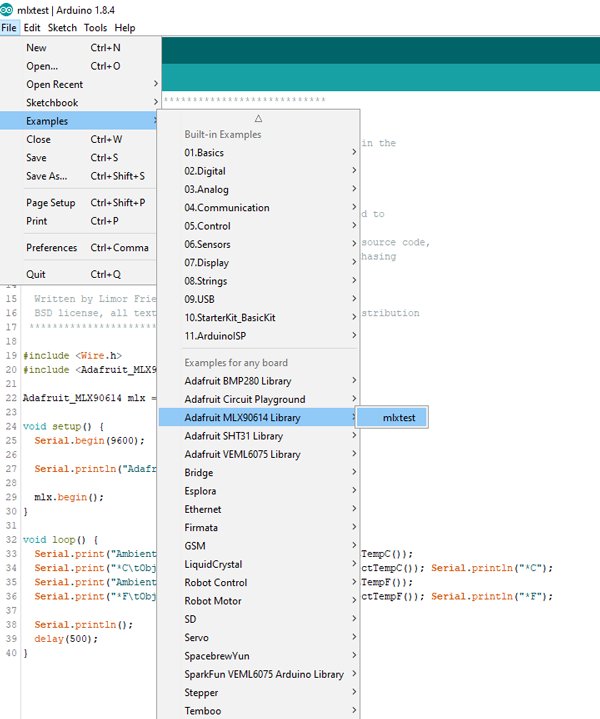Open the mlxtest example sketch
Viewport: 600px width, 719px height.
[x=392, y=417]
